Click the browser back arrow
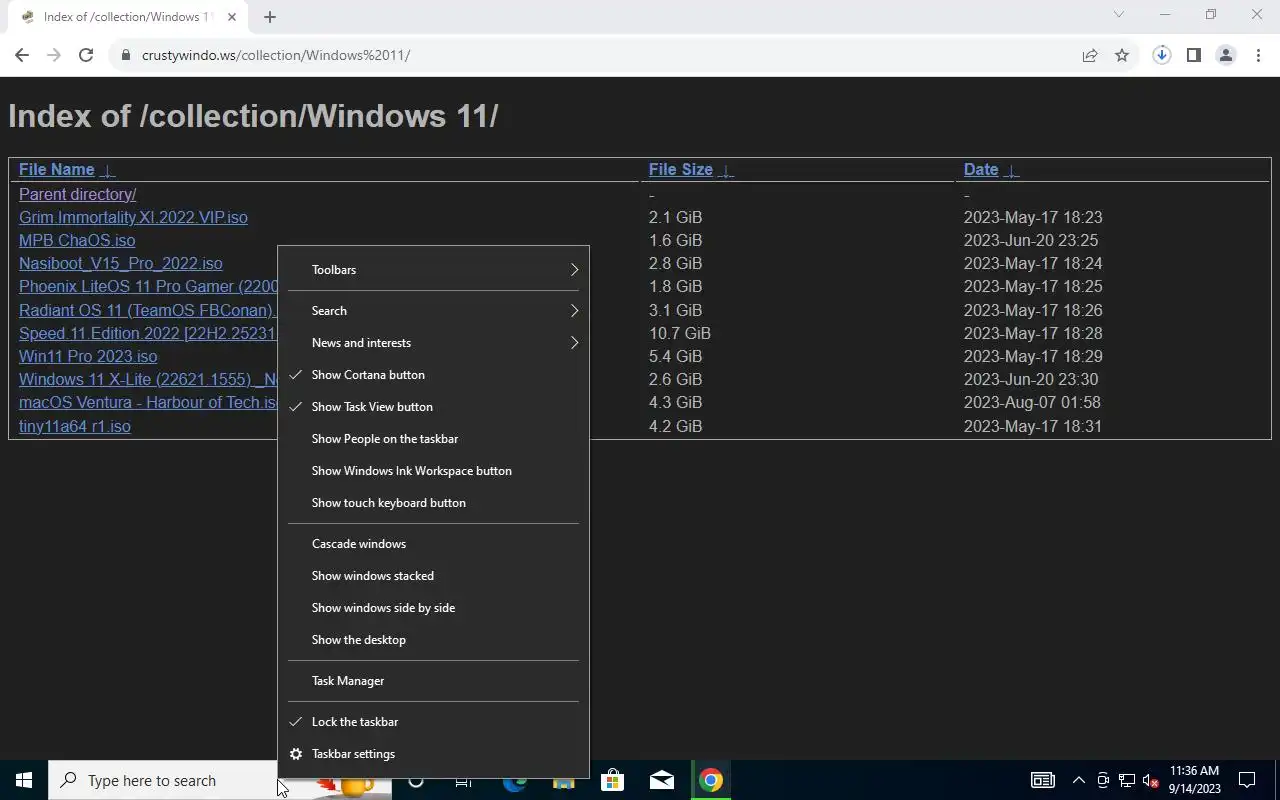This screenshot has width=1280, height=800. tap(22, 55)
